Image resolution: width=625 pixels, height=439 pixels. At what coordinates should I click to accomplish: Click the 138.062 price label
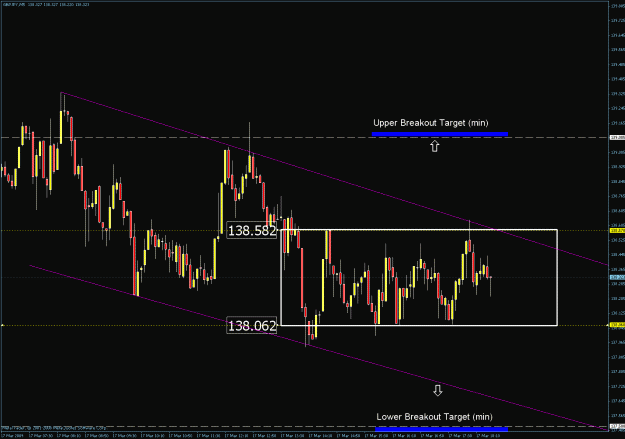click(x=252, y=326)
